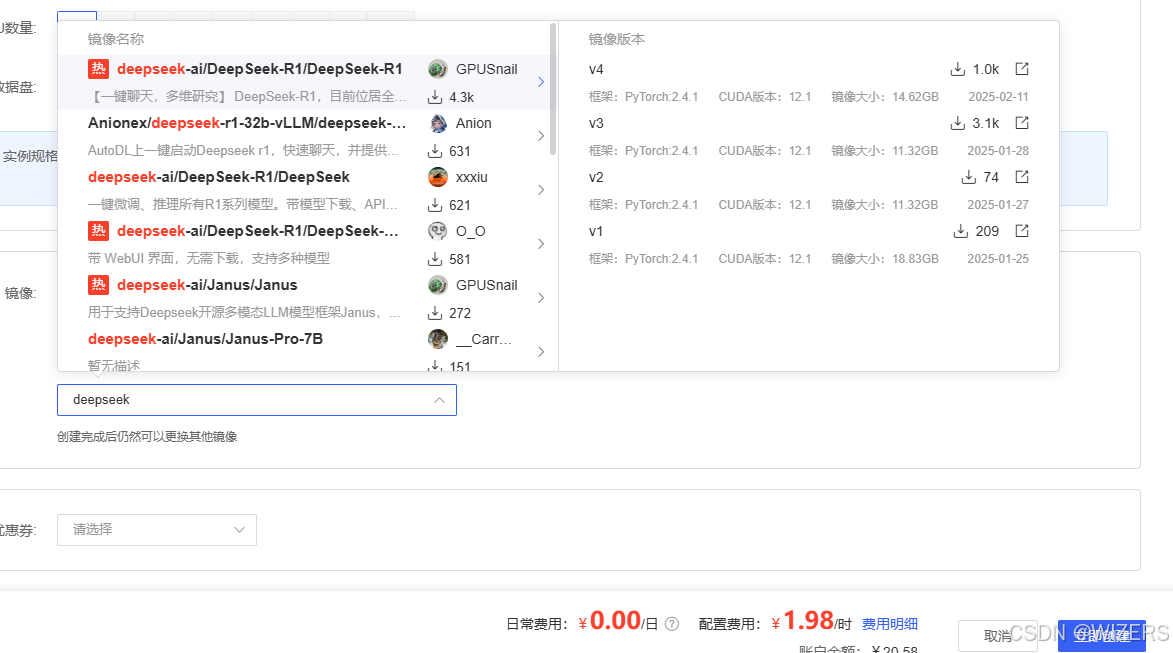Viewport: 1173px width, 653px height.
Task: Click GPUSnail avatar on DeepSeek-R1 row
Action: click(x=438, y=69)
